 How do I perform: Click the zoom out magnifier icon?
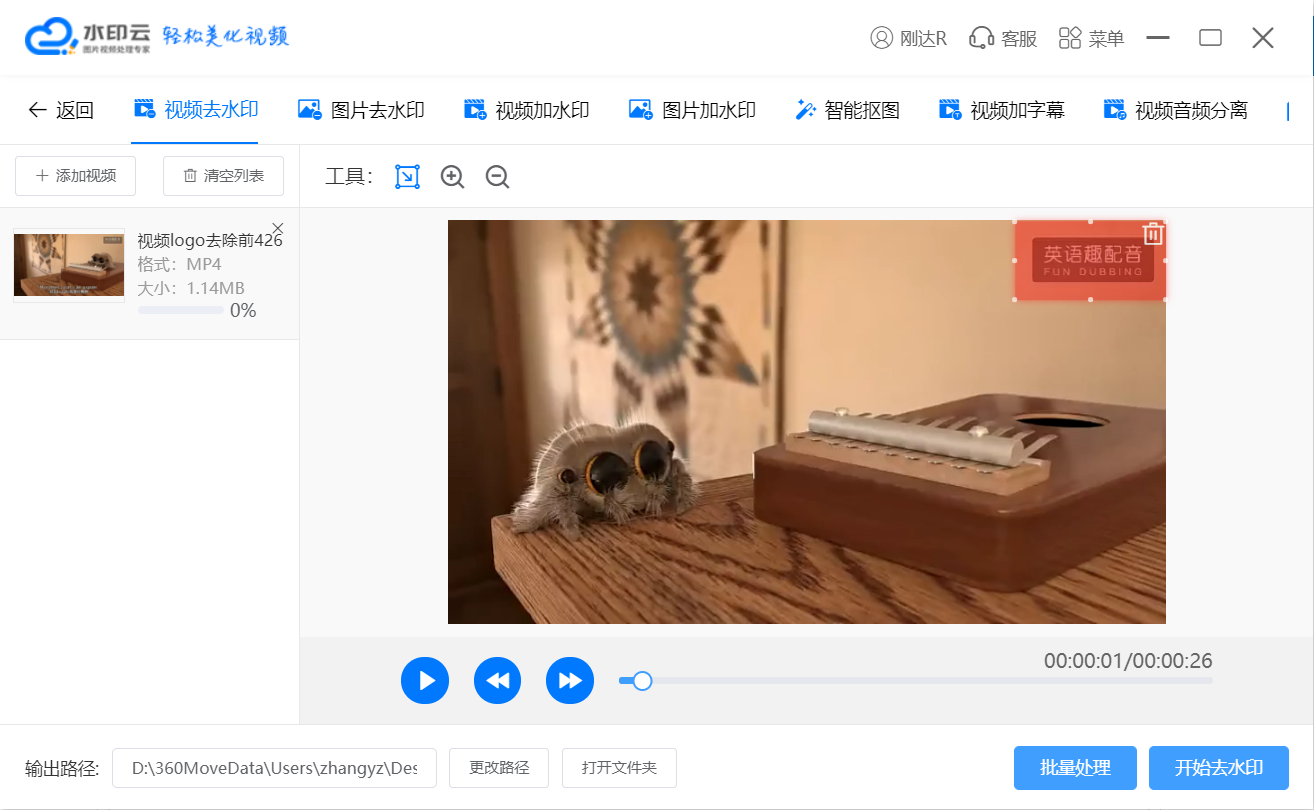497,177
